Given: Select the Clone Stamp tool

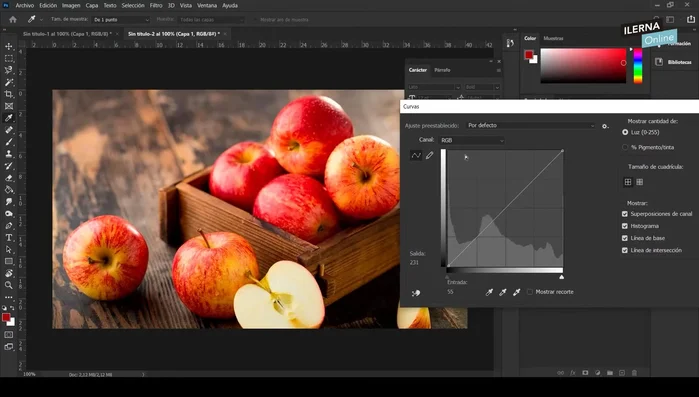Looking at the screenshot, I should coord(8,154).
